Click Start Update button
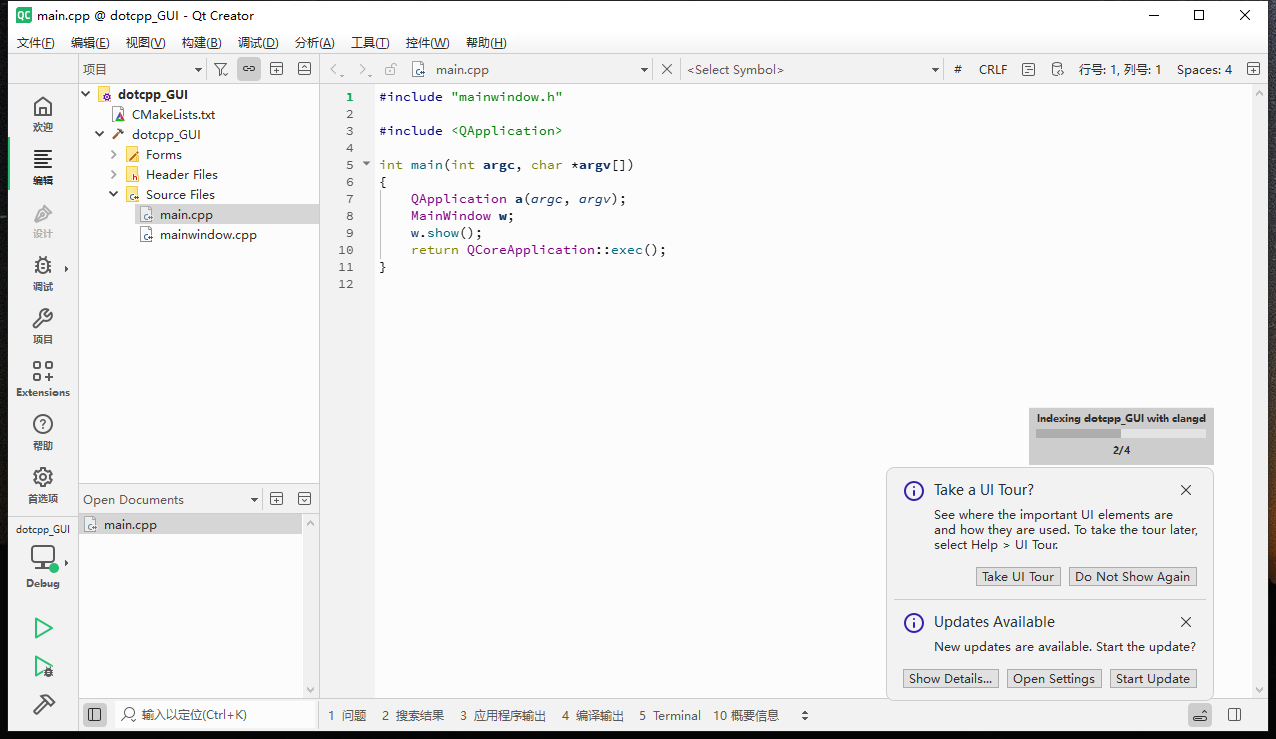 (x=1153, y=678)
